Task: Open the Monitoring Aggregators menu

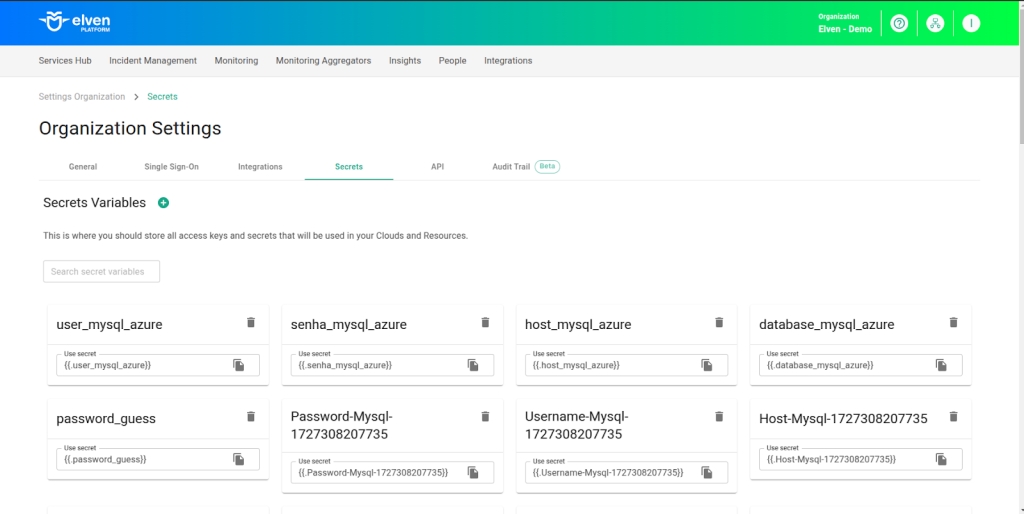Action: click(x=323, y=61)
